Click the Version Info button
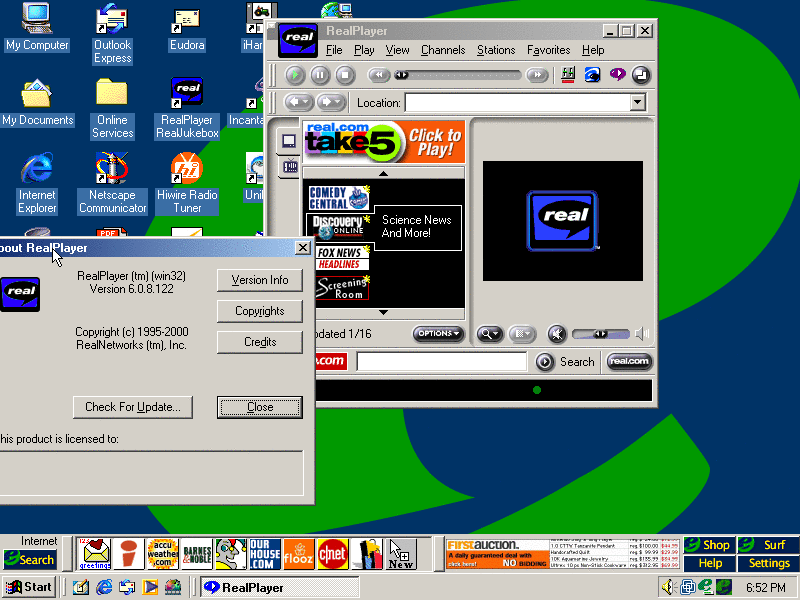The image size is (800, 600). [260, 280]
